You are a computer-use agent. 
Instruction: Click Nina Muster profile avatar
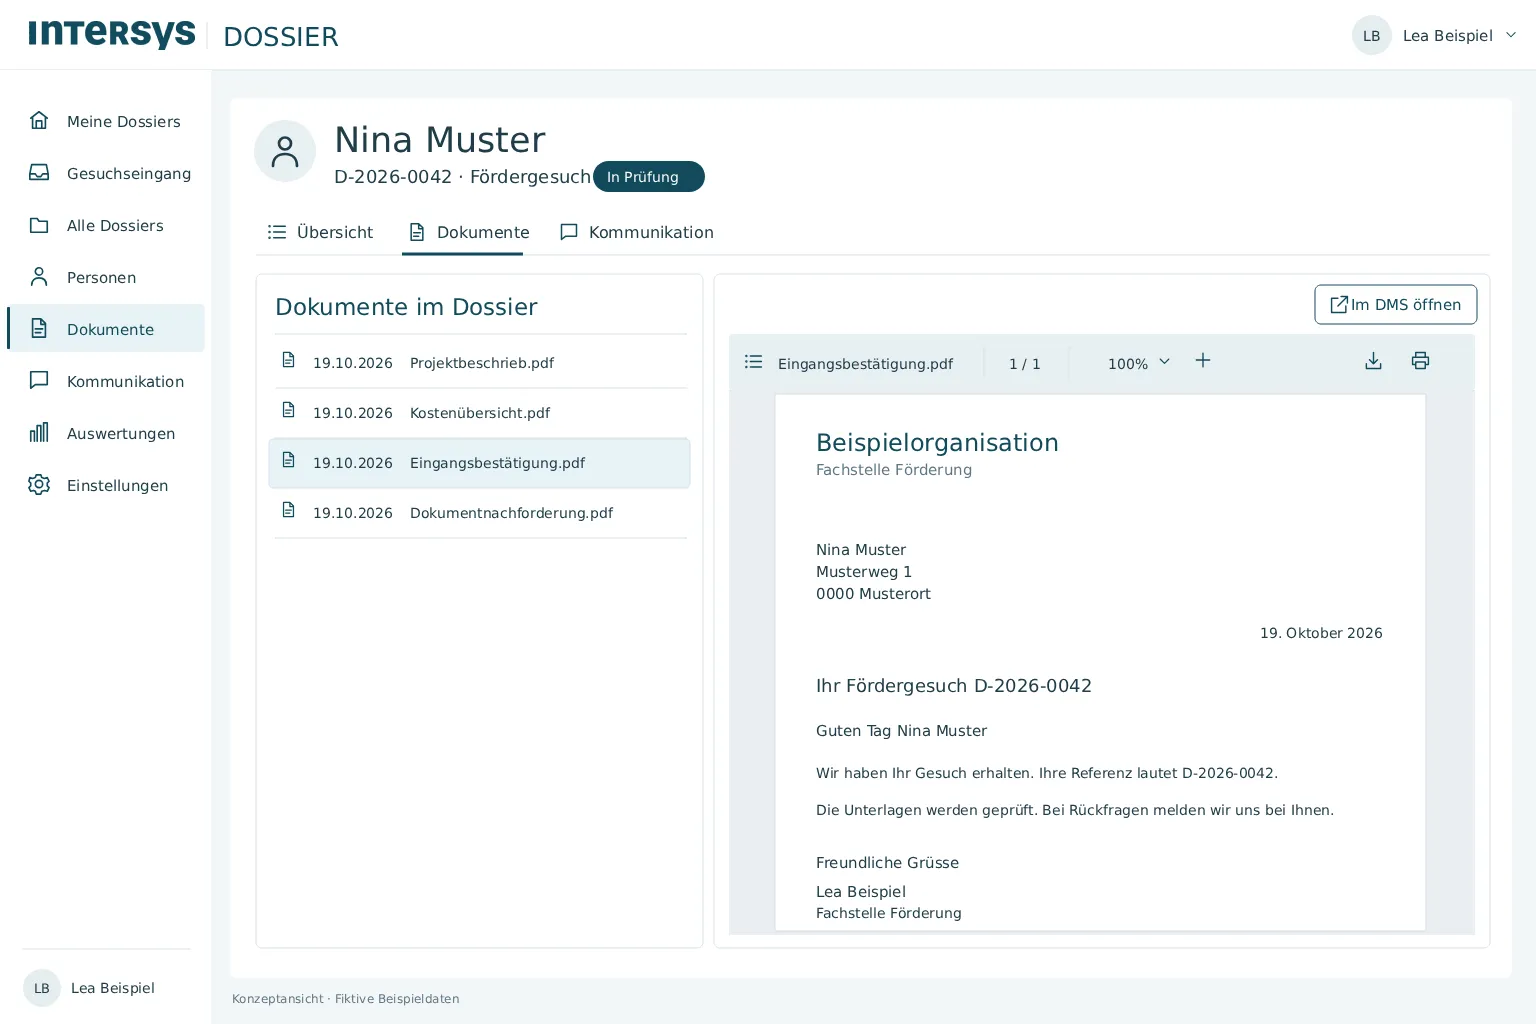point(285,151)
